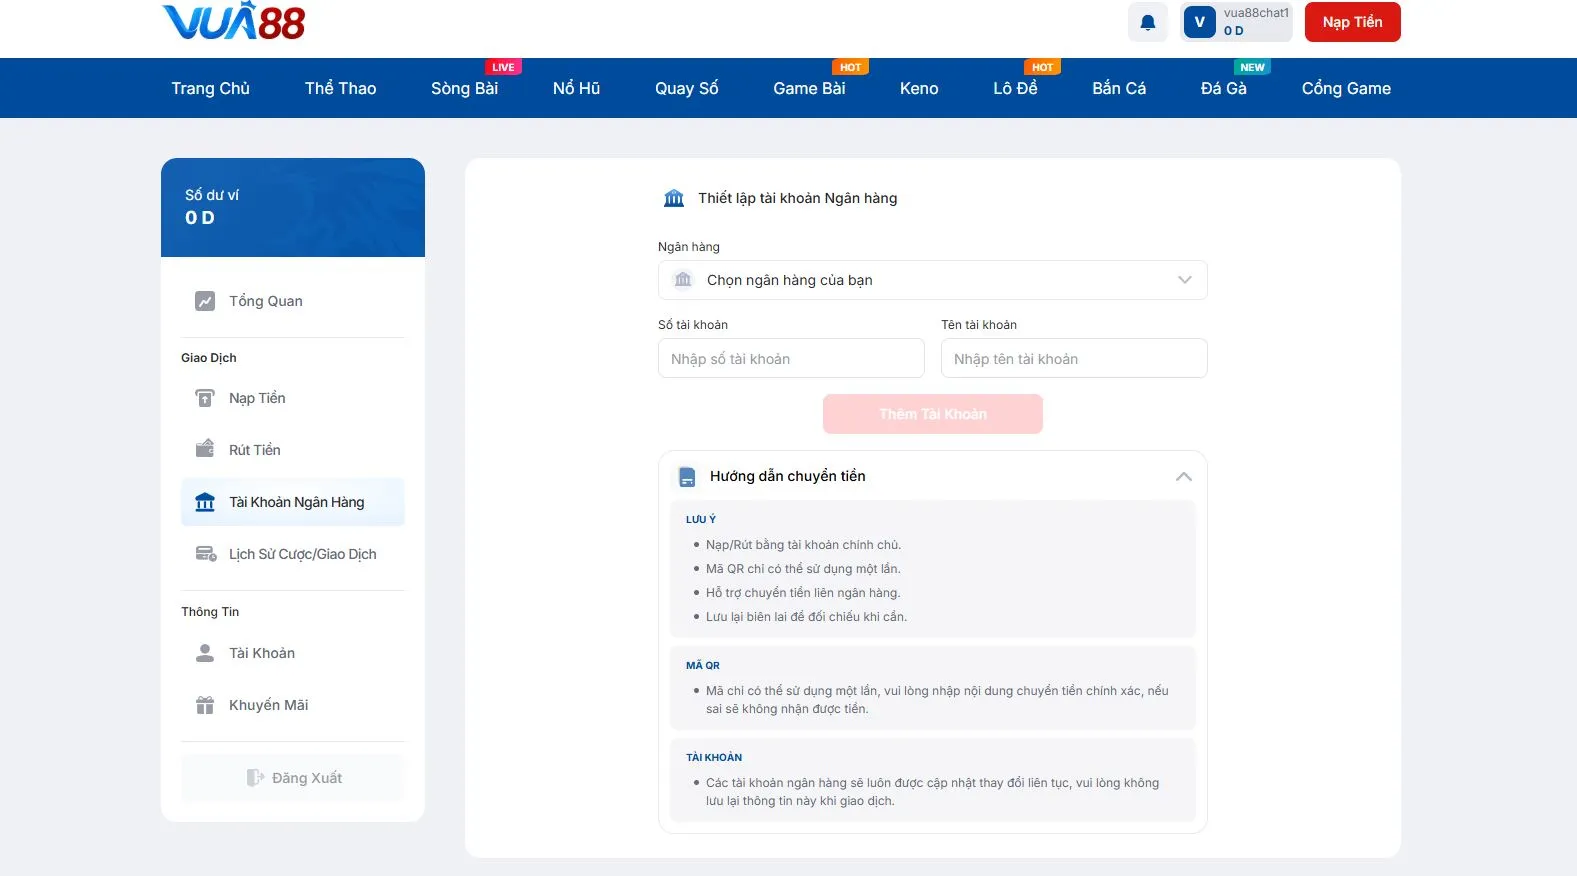Image resolution: width=1577 pixels, height=876 pixels.
Task: Click the bank dropdown chevron arrow
Action: [1184, 280]
